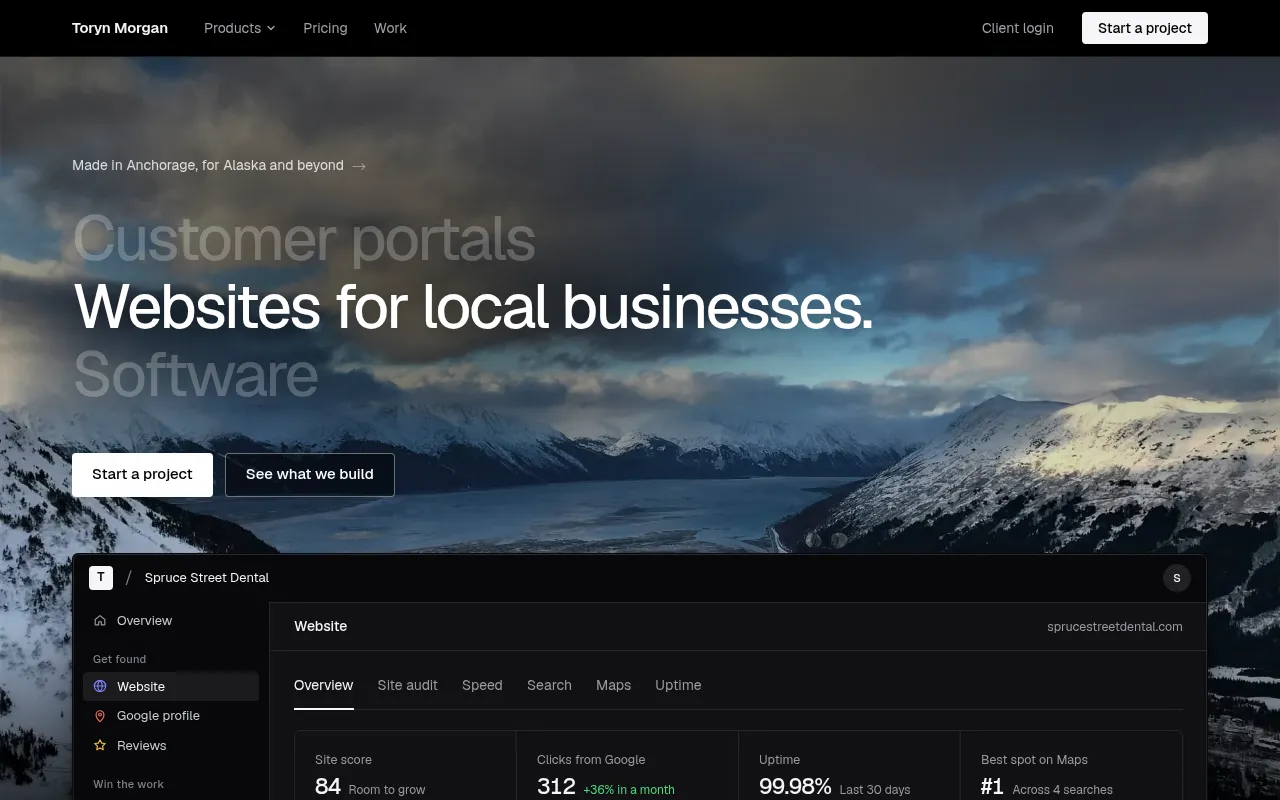
Task: Switch to the Site audit tab
Action: coord(408,685)
